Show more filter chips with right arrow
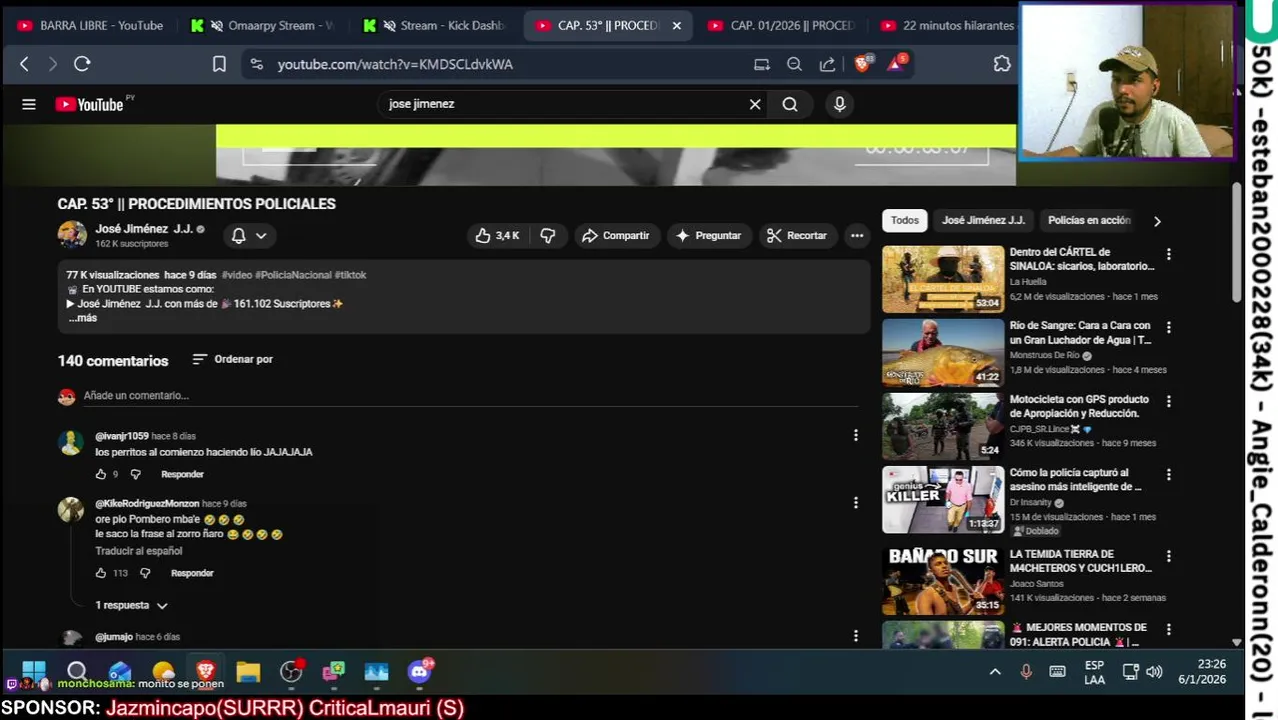1278x720 pixels. point(1157,221)
